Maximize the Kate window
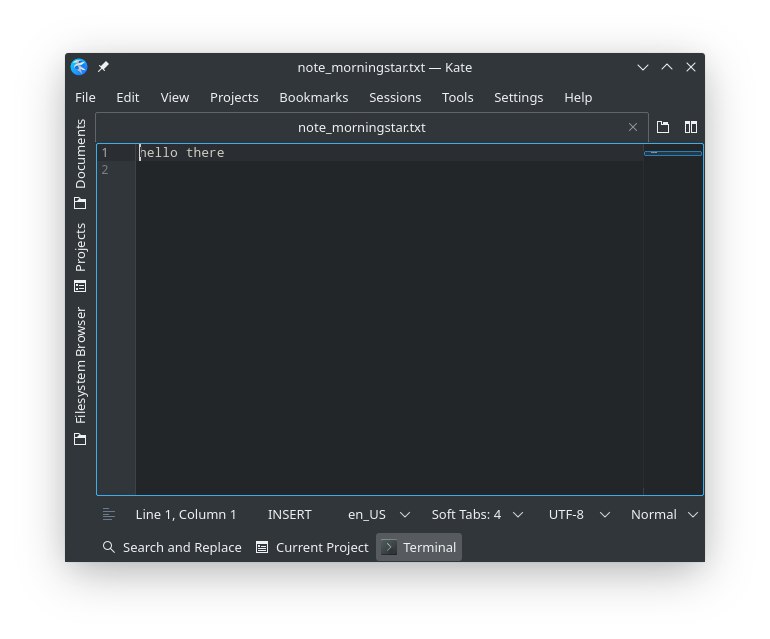The height and width of the screenshot is (639, 770). (666, 67)
